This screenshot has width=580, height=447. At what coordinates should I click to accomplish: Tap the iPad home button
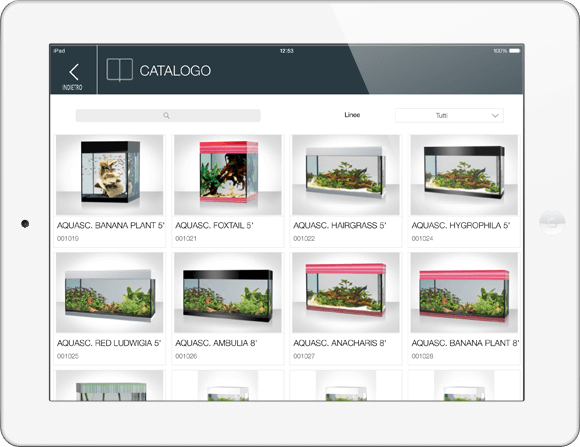click(552, 222)
